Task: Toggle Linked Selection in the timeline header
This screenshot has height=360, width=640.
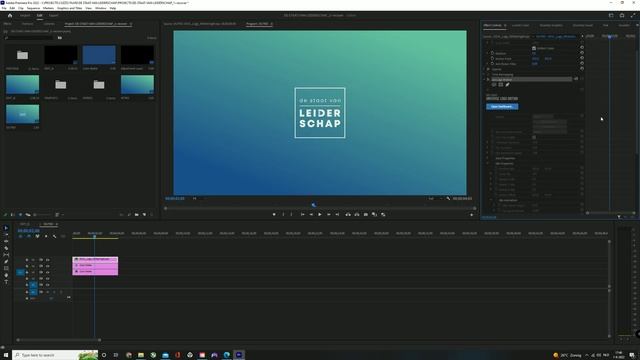Action: 37,236
